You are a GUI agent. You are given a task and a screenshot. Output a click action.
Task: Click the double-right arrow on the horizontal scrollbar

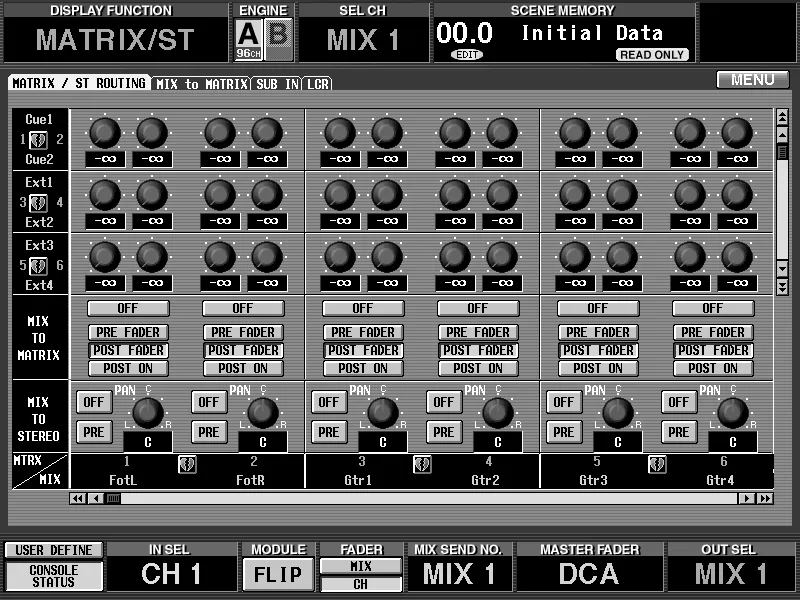point(765,498)
